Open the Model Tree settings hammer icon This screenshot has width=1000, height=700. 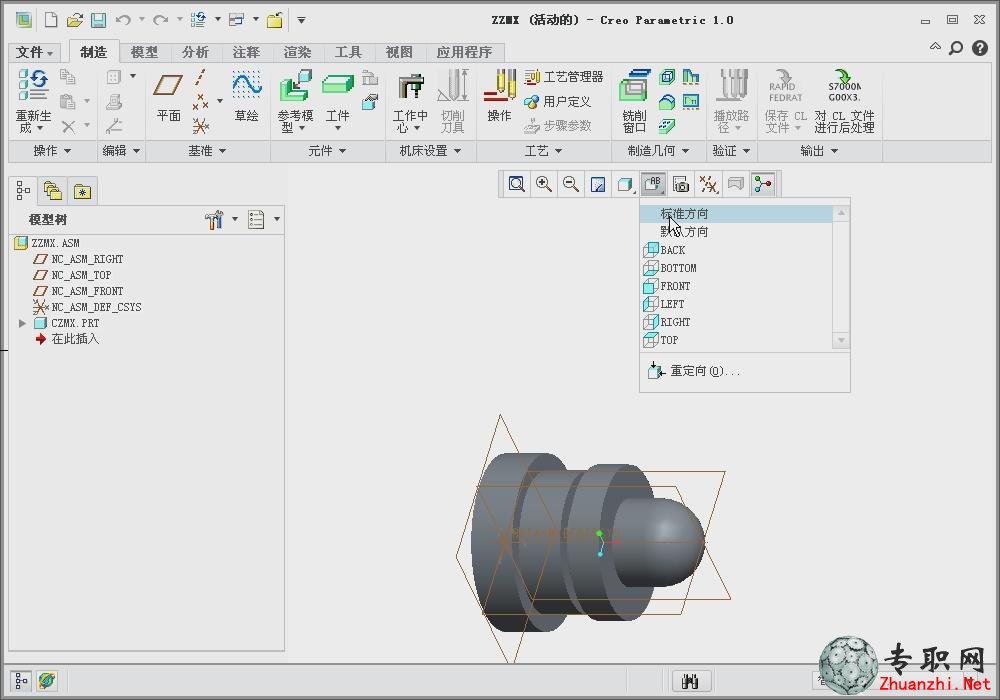click(x=214, y=219)
